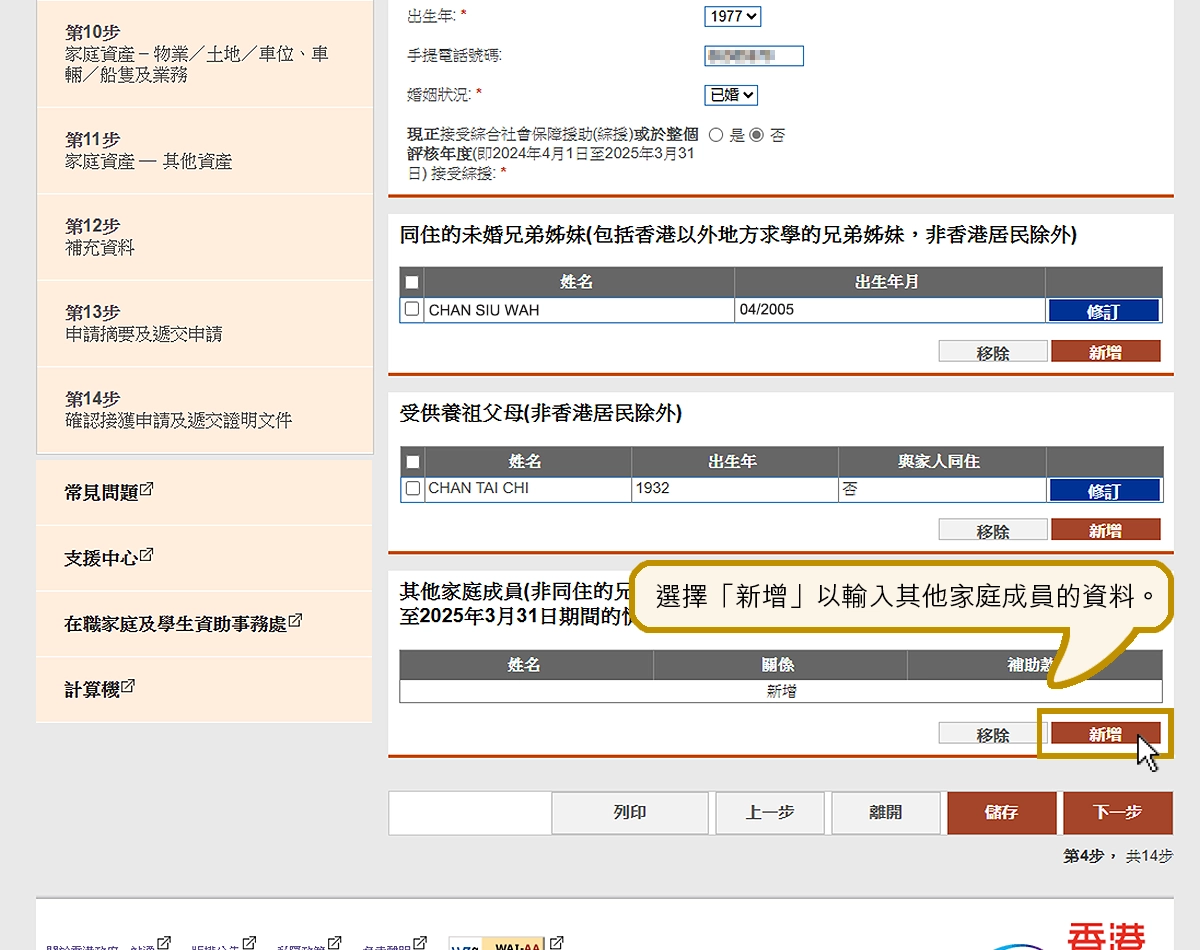Click name cell CHAN SIU WAH
Viewport: 1200px width, 950px height.
[579, 310]
